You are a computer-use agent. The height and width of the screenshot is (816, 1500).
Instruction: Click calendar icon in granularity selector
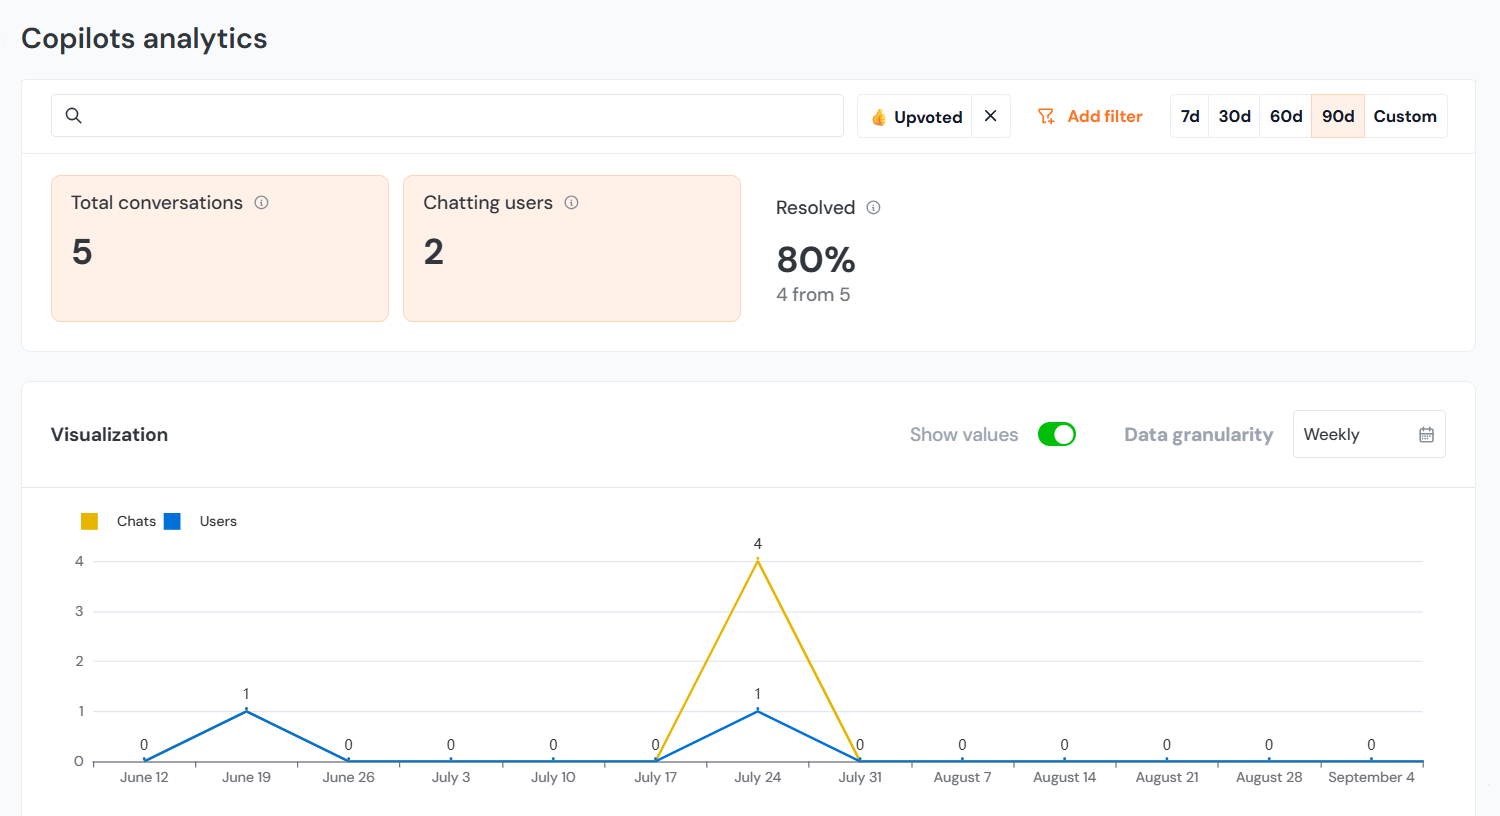[x=1426, y=435]
